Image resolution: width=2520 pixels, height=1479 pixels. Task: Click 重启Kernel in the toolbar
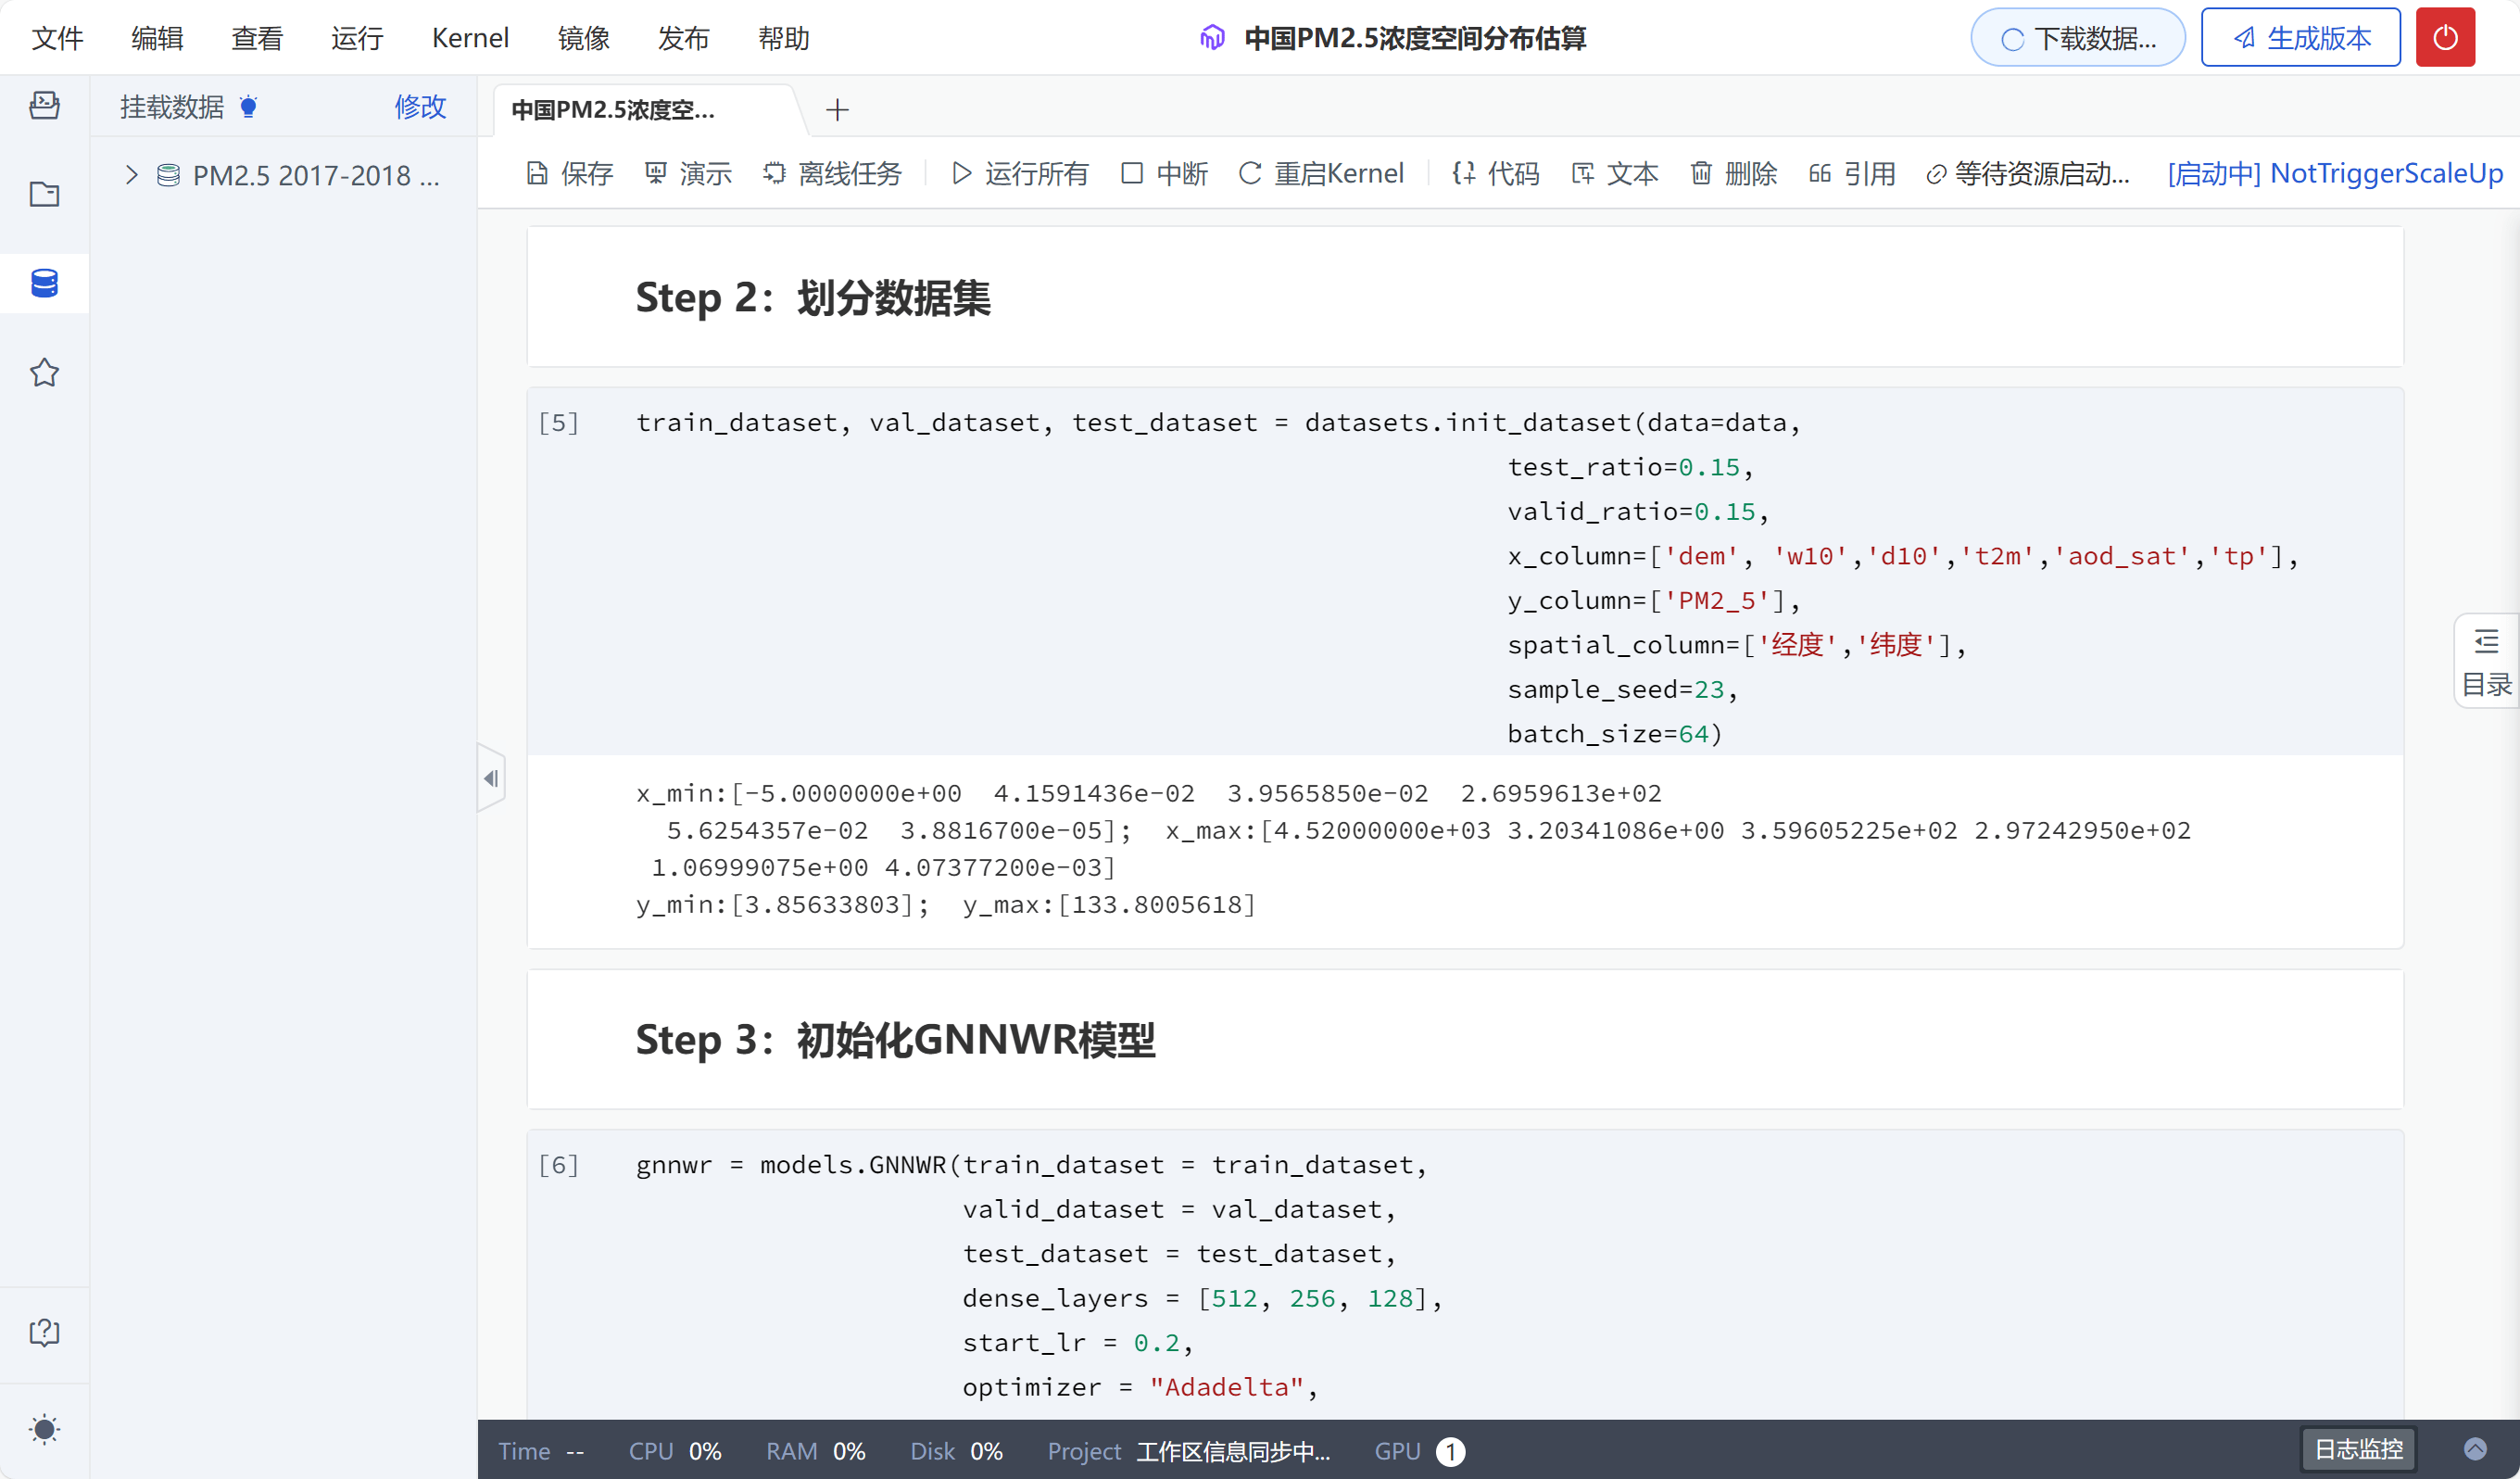click(x=1321, y=174)
